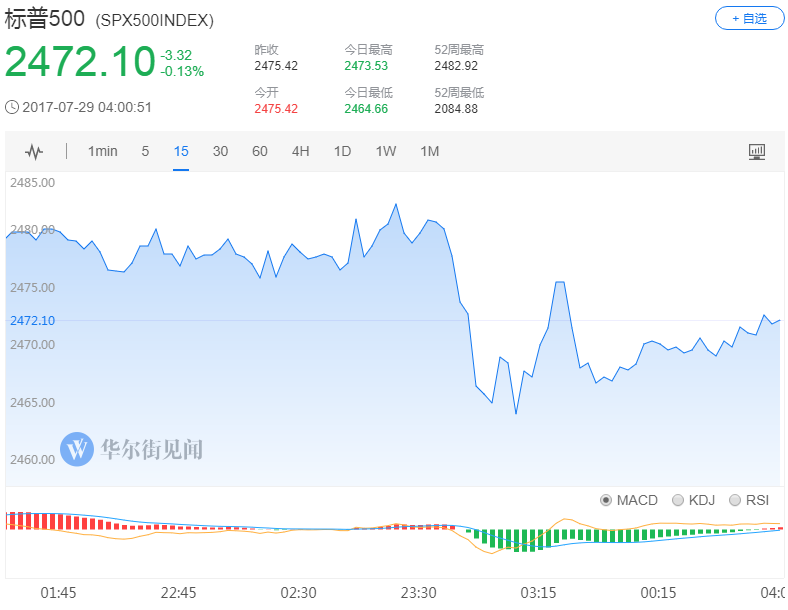Select the 15 minute interval tab

[181, 151]
